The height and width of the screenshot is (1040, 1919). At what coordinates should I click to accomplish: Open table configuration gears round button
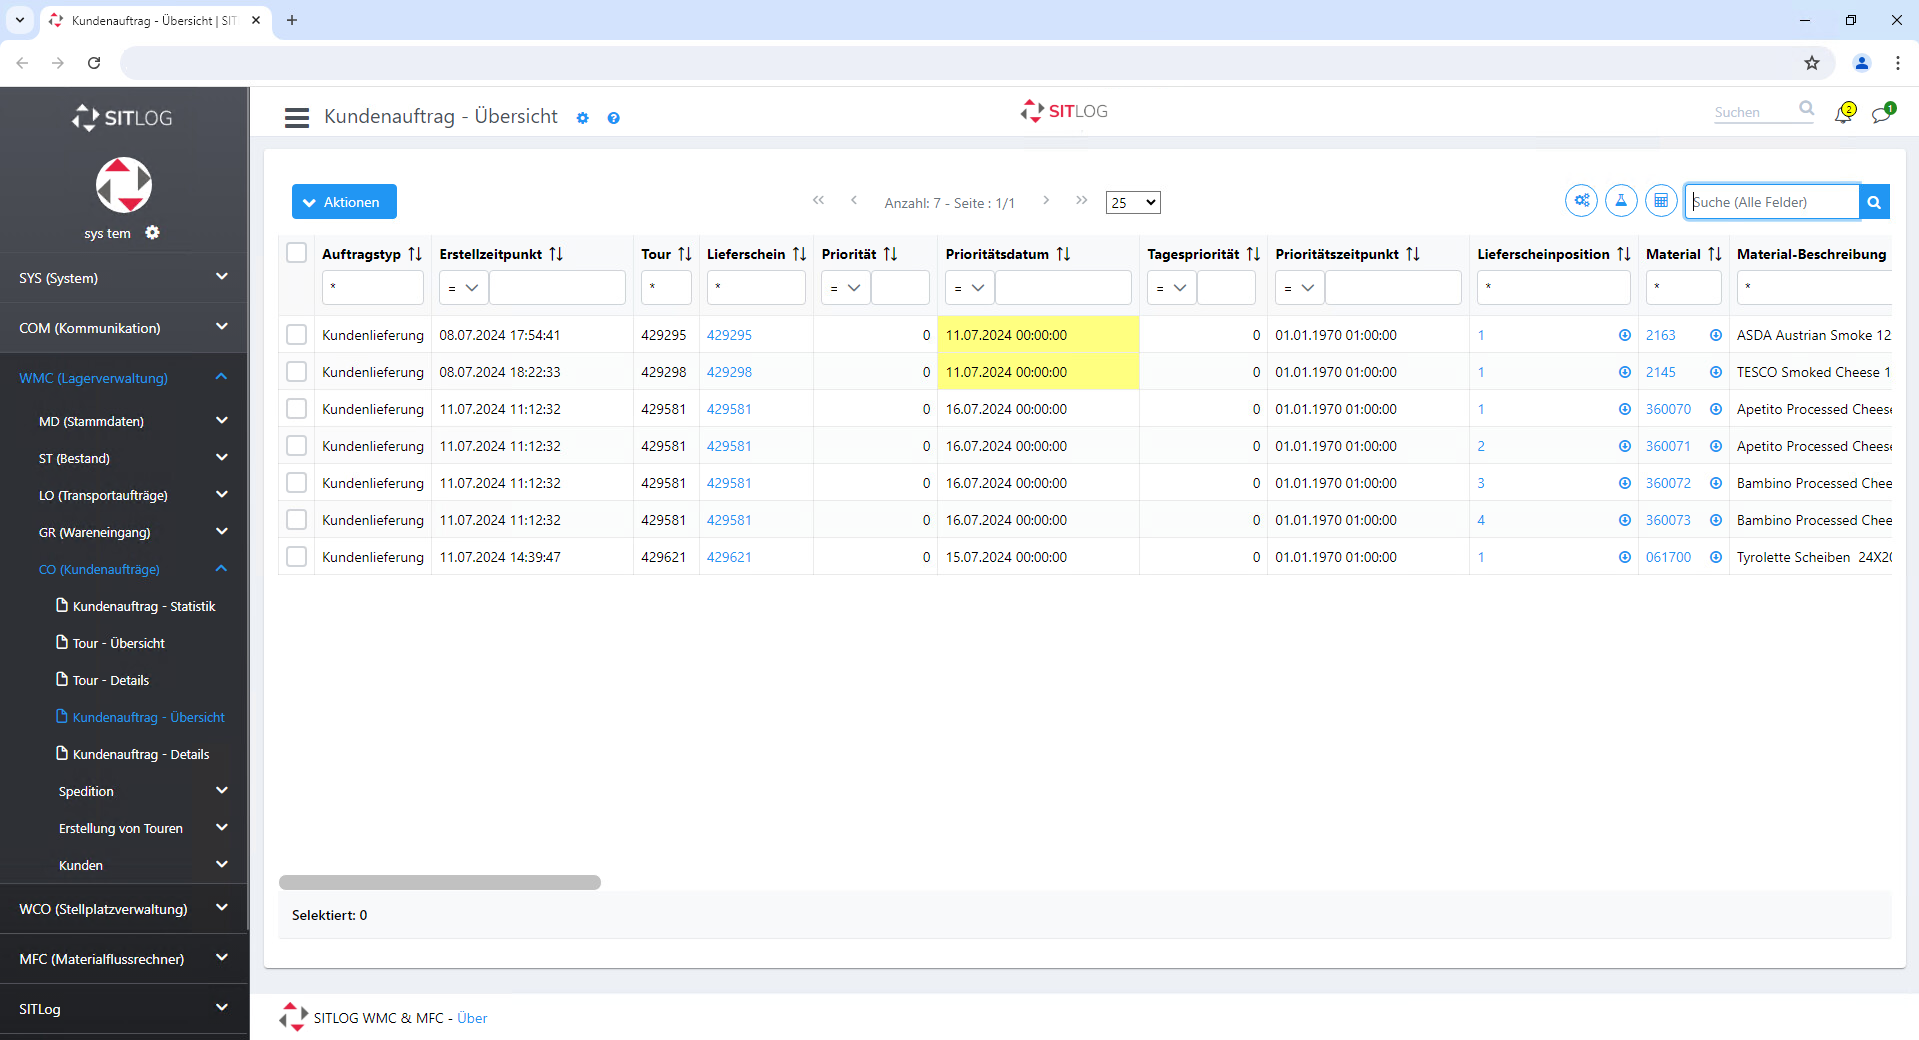1582,201
